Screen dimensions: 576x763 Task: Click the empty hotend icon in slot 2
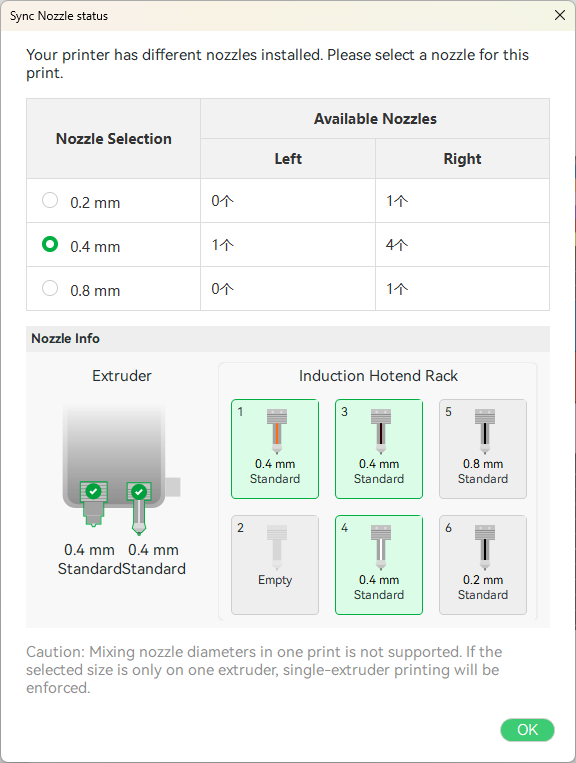coord(276,547)
